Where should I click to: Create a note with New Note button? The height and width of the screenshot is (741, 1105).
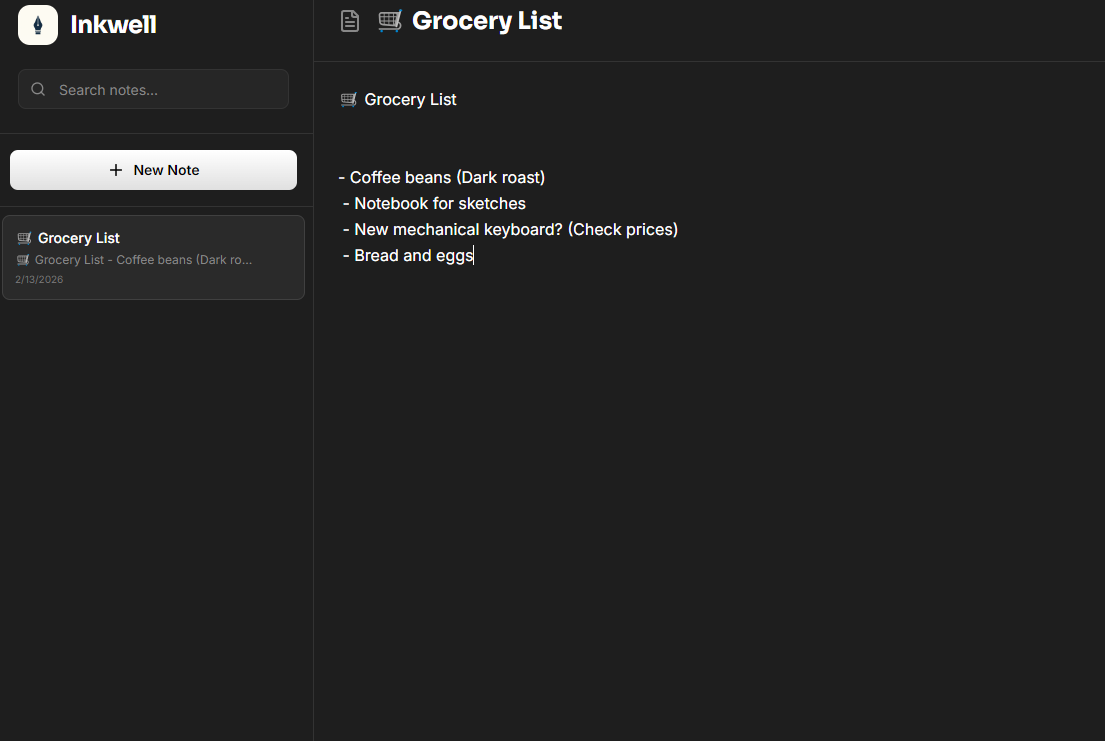click(x=153, y=170)
